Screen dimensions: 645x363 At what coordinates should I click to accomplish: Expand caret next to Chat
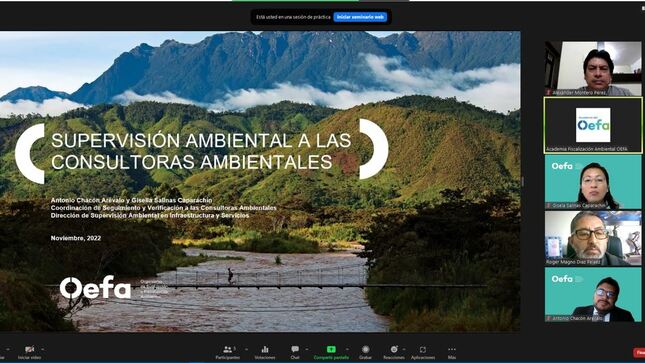[x=306, y=349]
